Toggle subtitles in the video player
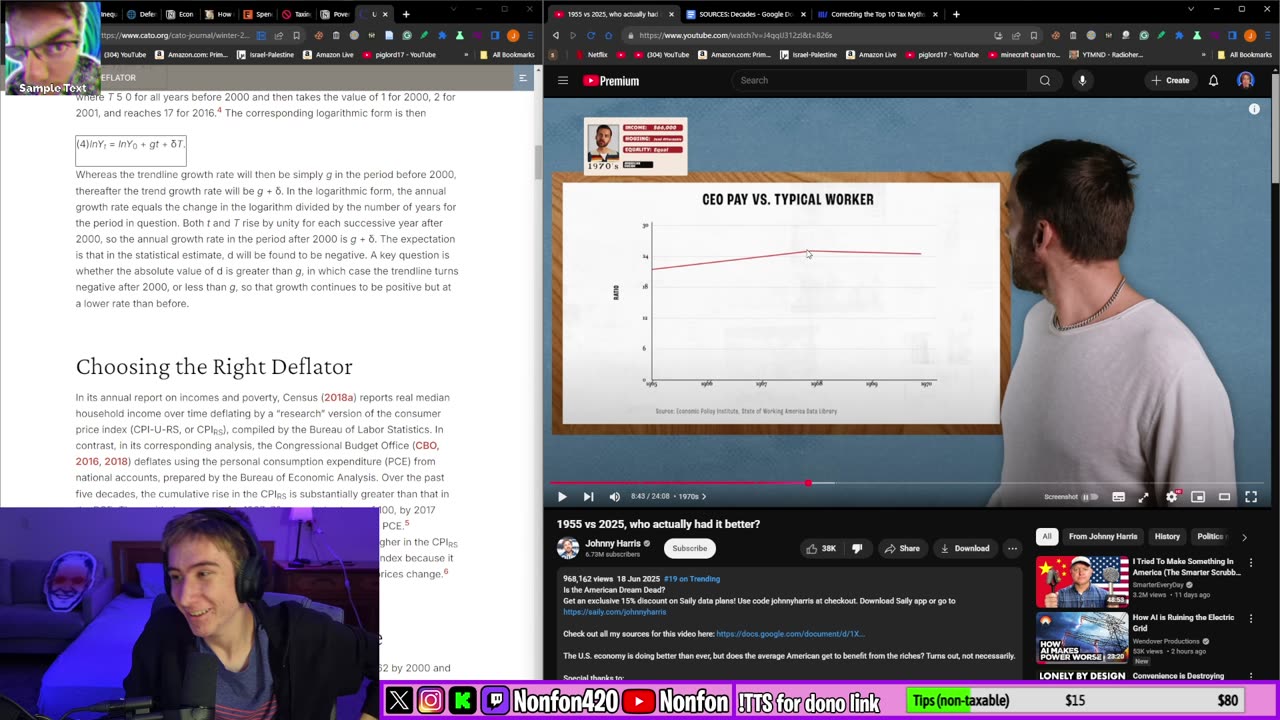 click(1118, 497)
